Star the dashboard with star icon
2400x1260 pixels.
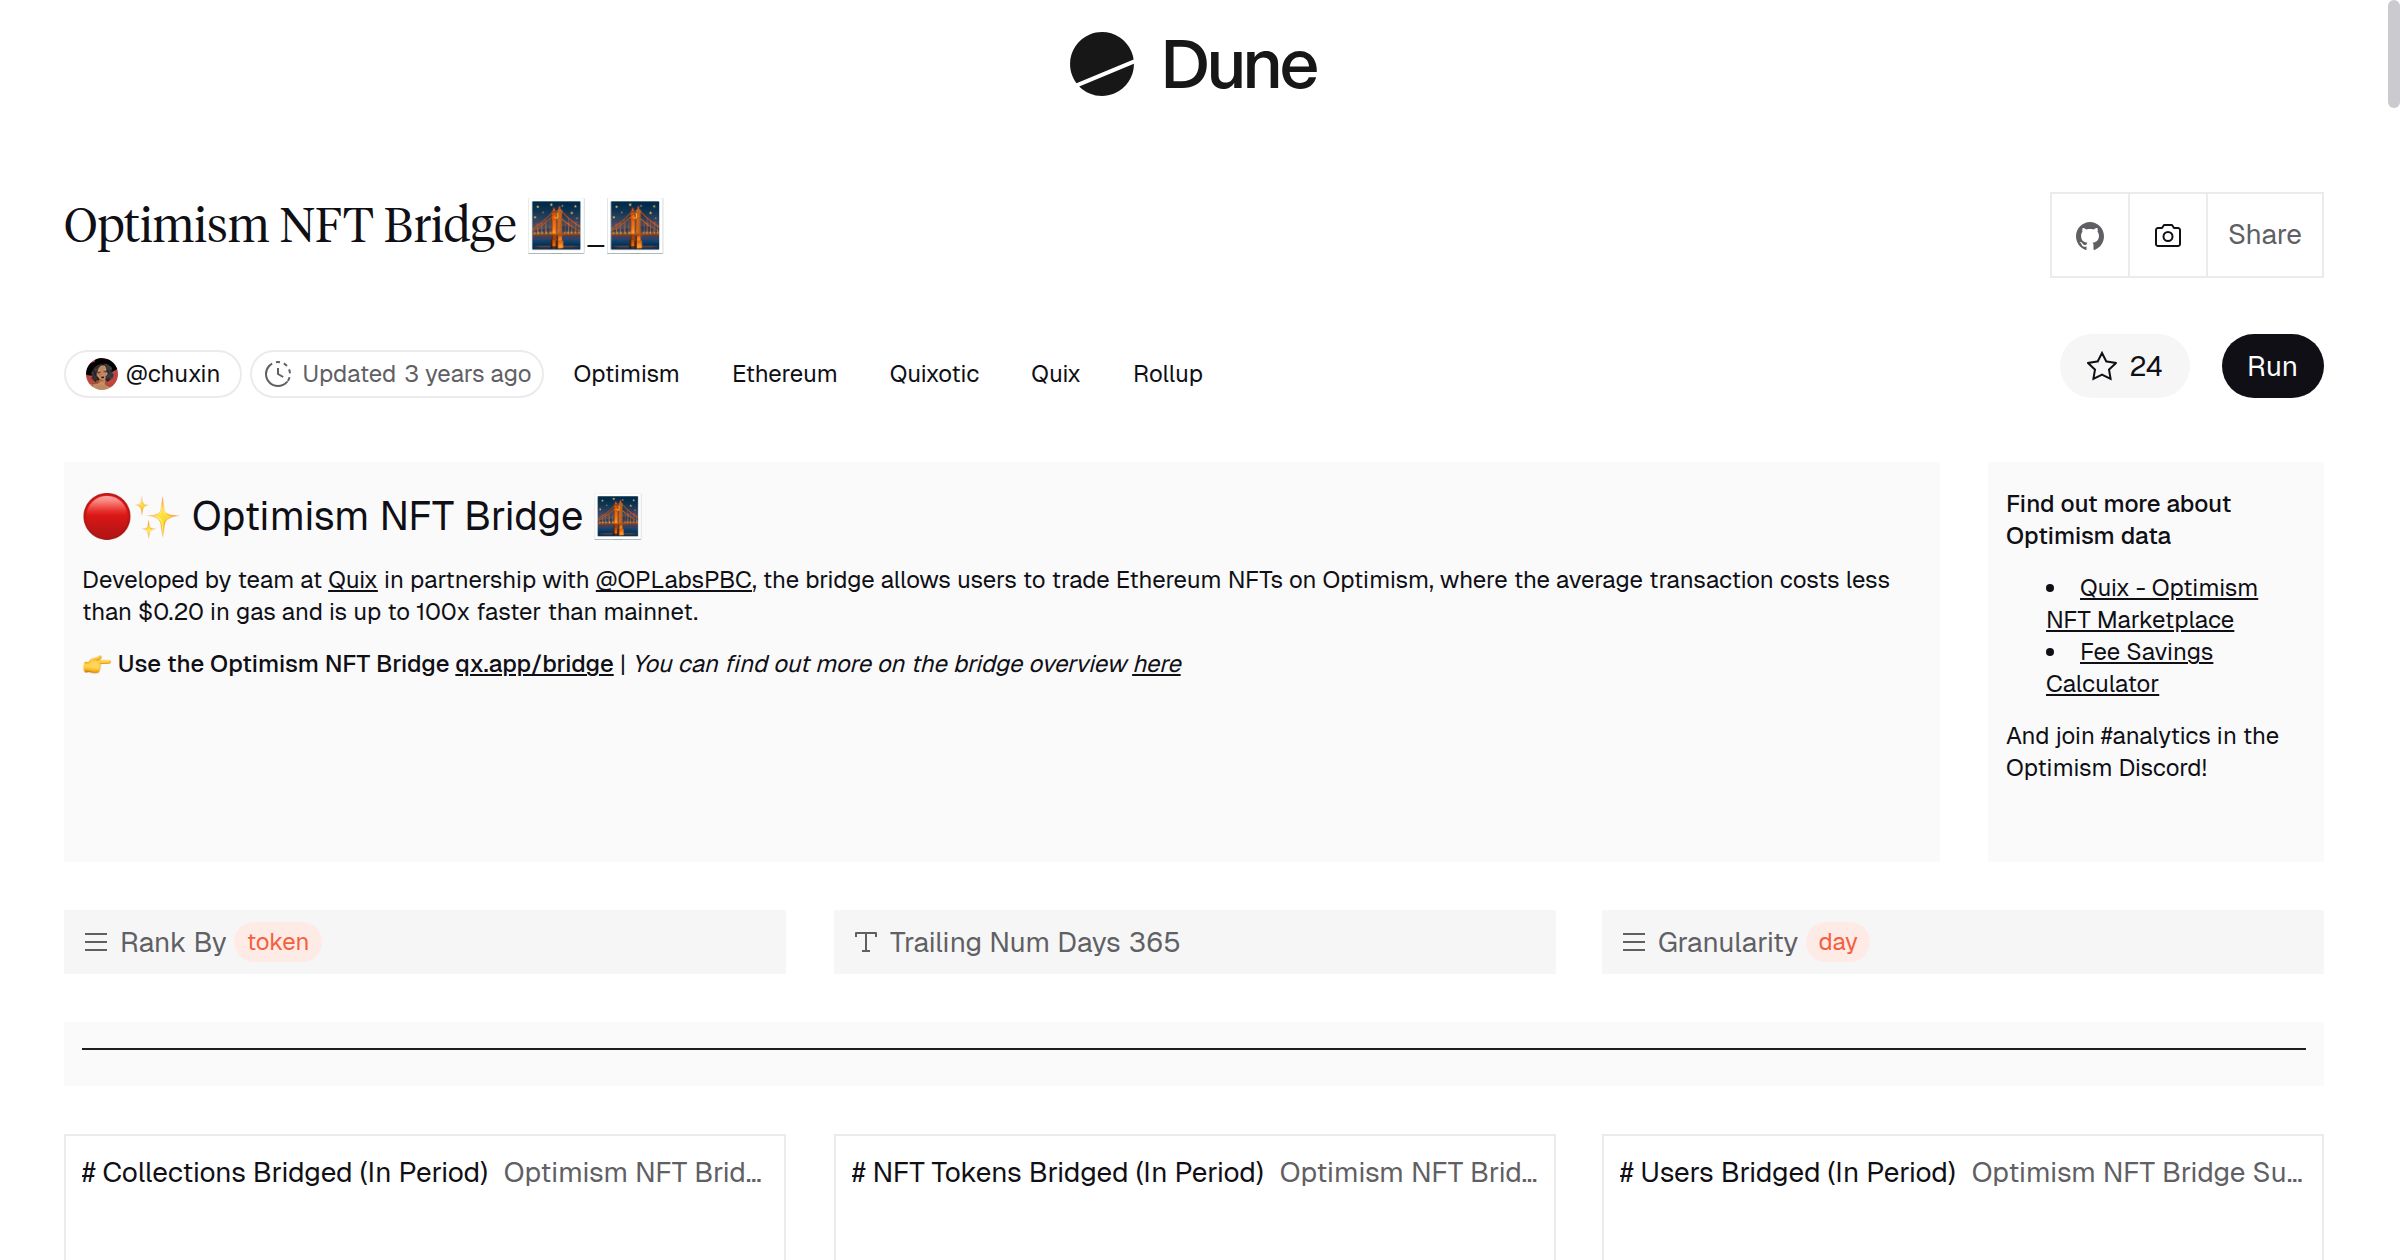[x=2101, y=366]
